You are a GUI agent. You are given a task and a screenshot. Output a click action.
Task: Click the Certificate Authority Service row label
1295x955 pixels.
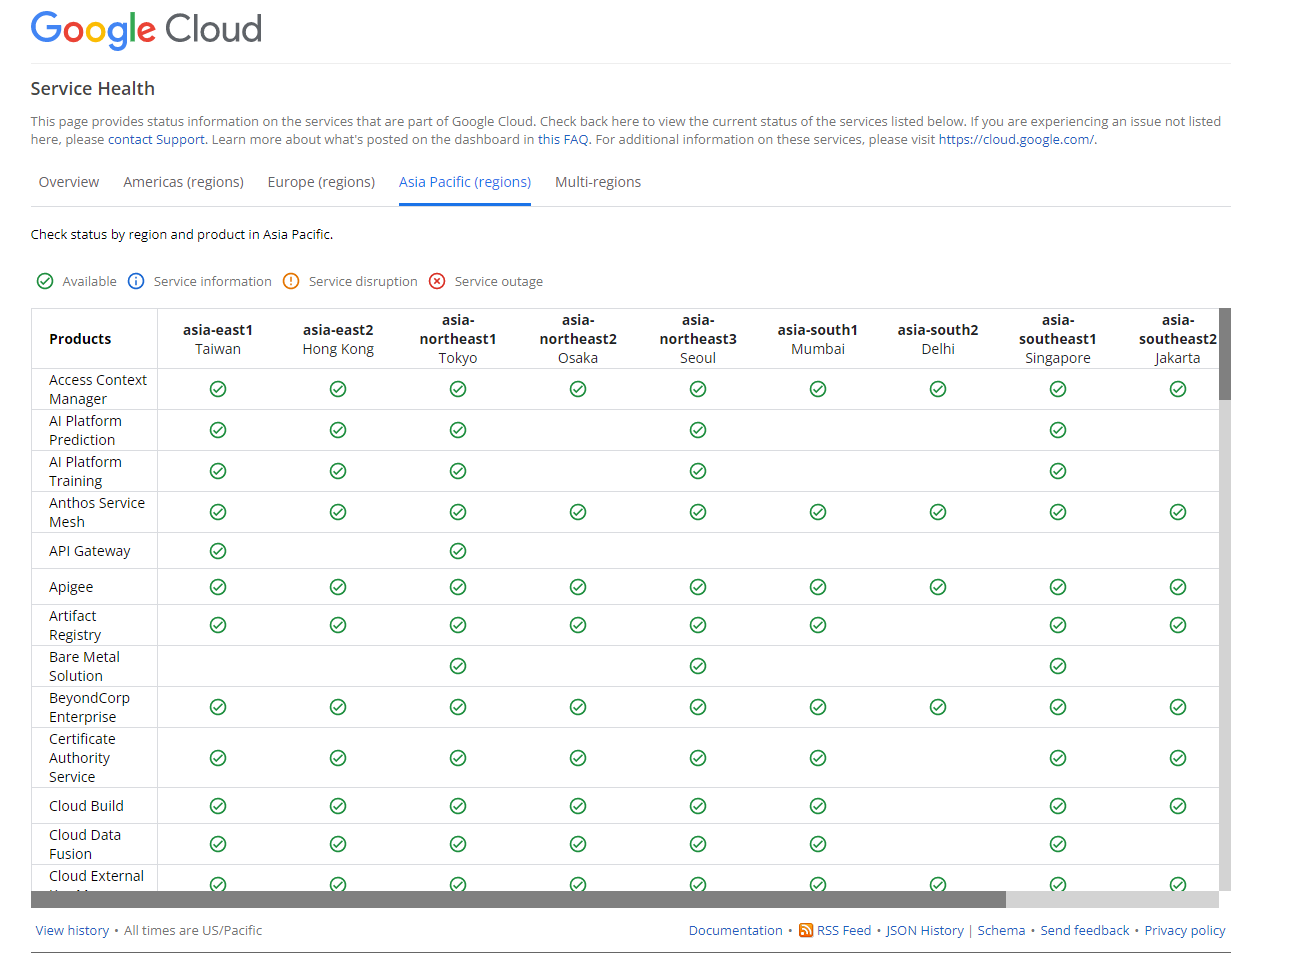pos(82,758)
